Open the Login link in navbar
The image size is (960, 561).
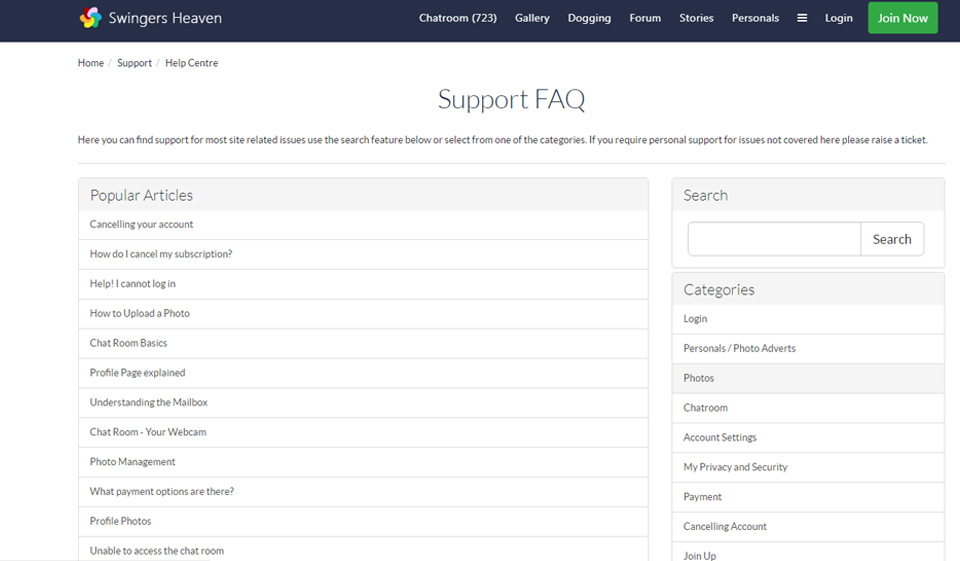click(x=838, y=18)
